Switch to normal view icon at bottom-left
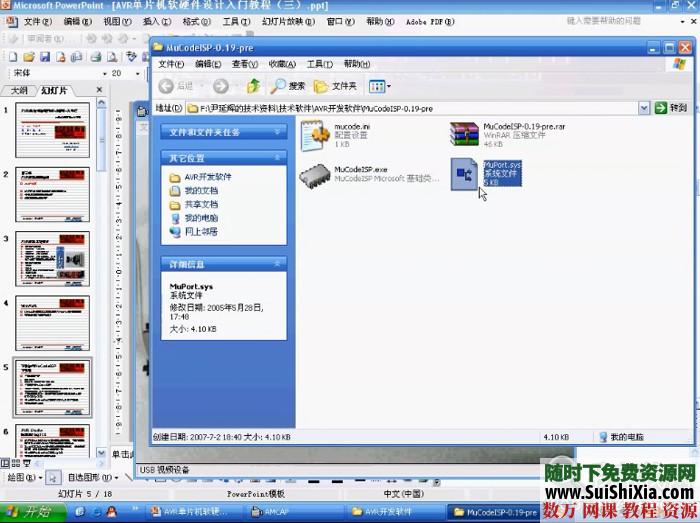The width and height of the screenshot is (700, 523). pyautogui.click(x=4, y=463)
